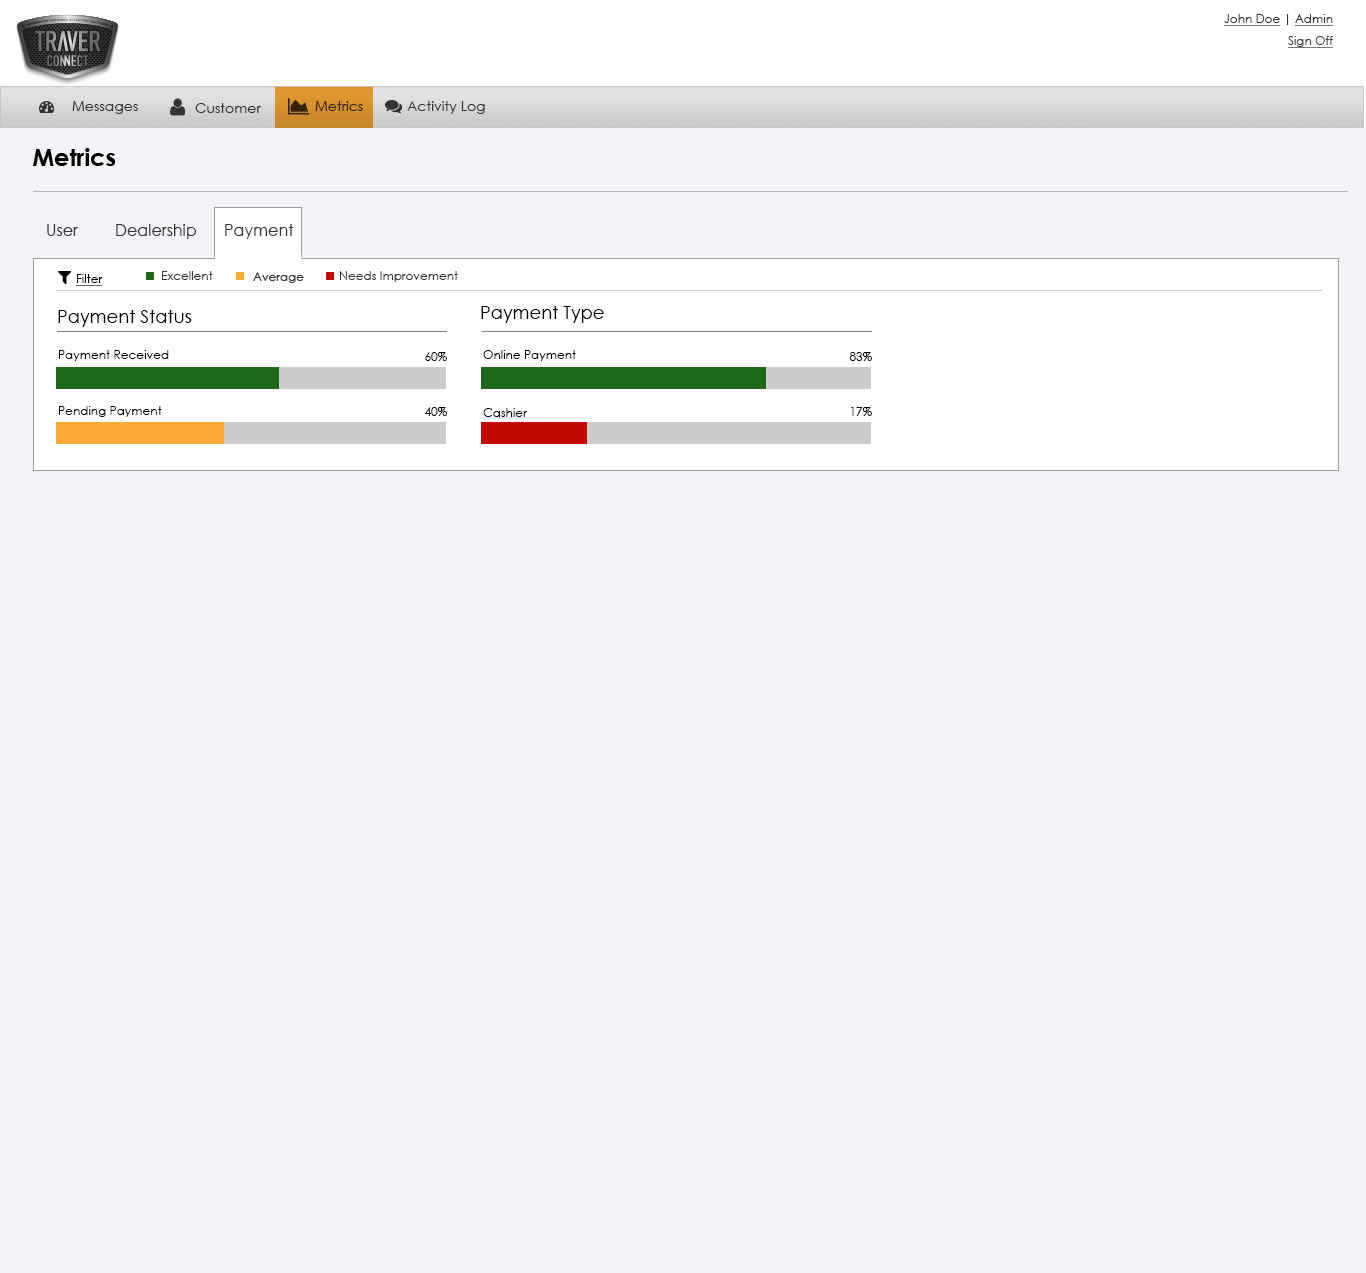This screenshot has height=1273, width=1366.
Task: Click the Metrics chart icon
Action: (298, 107)
